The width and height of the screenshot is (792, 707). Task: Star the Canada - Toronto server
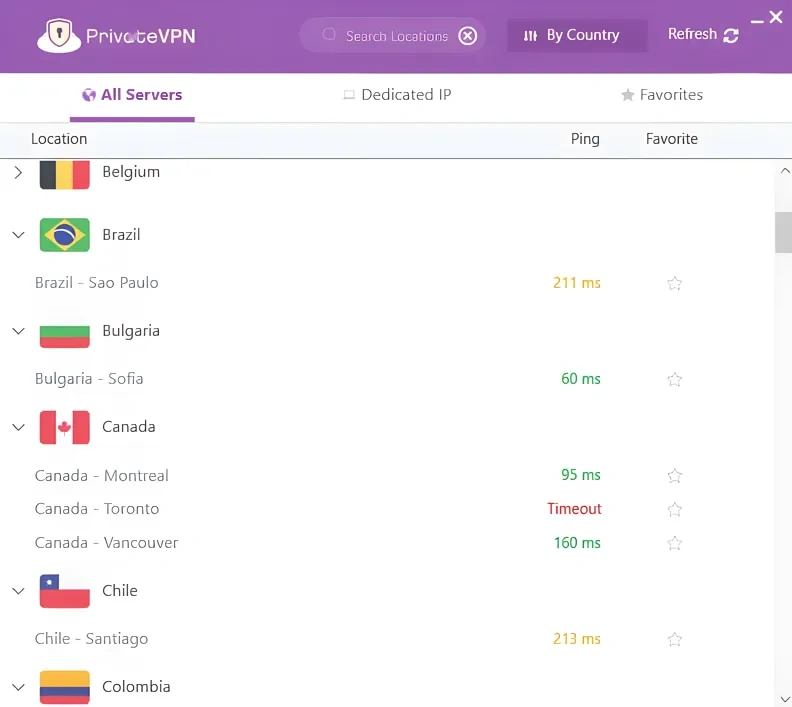[x=674, y=510]
